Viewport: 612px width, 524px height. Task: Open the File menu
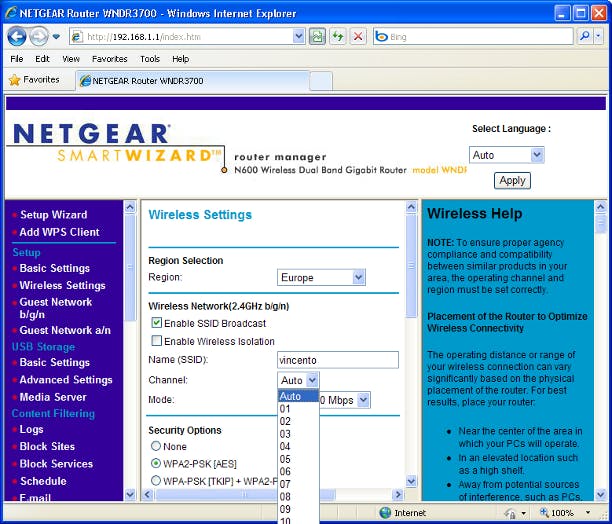coord(16,59)
